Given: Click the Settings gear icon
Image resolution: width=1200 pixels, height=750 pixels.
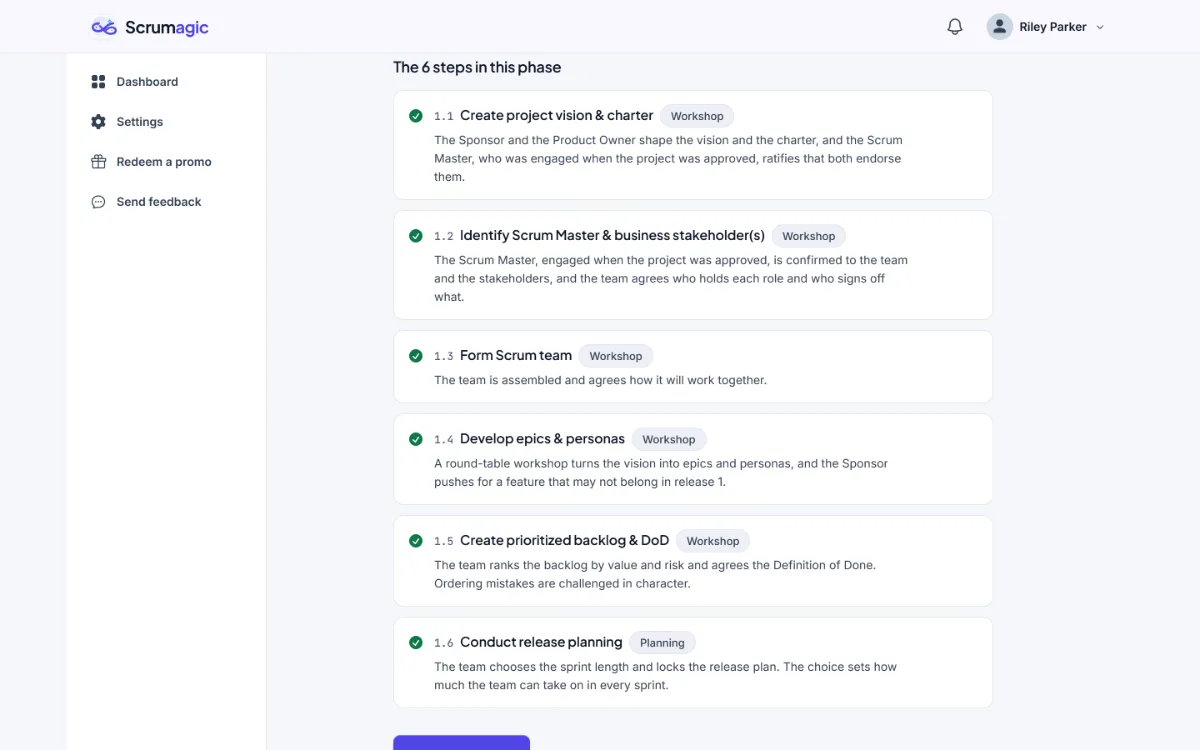Looking at the screenshot, I should click(98, 122).
